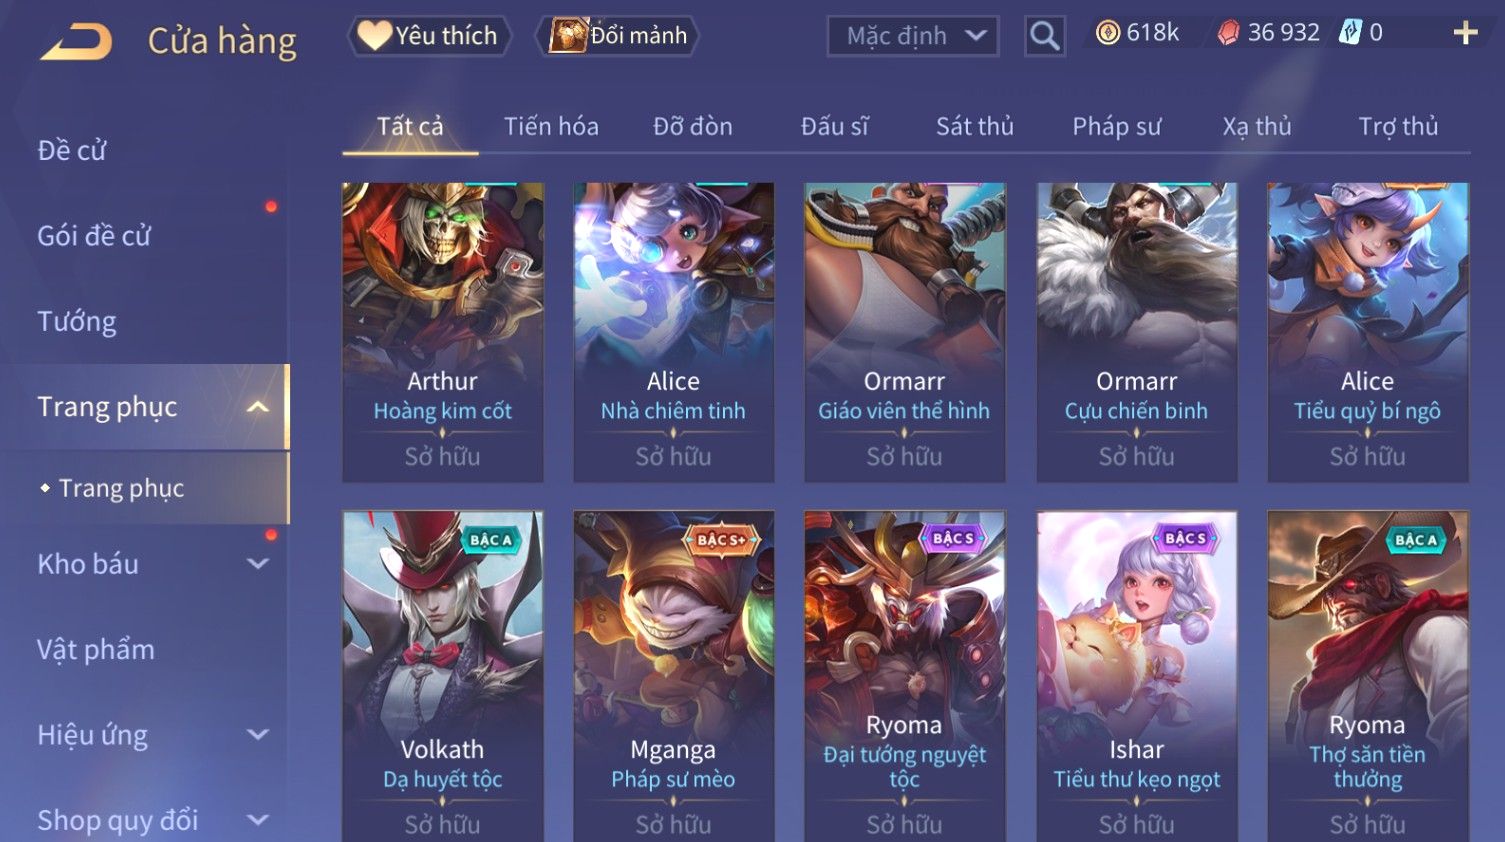Viewport: 1505px width, 842px height.
Task: Expand the Shop quy đổi section
Action: 258,821
